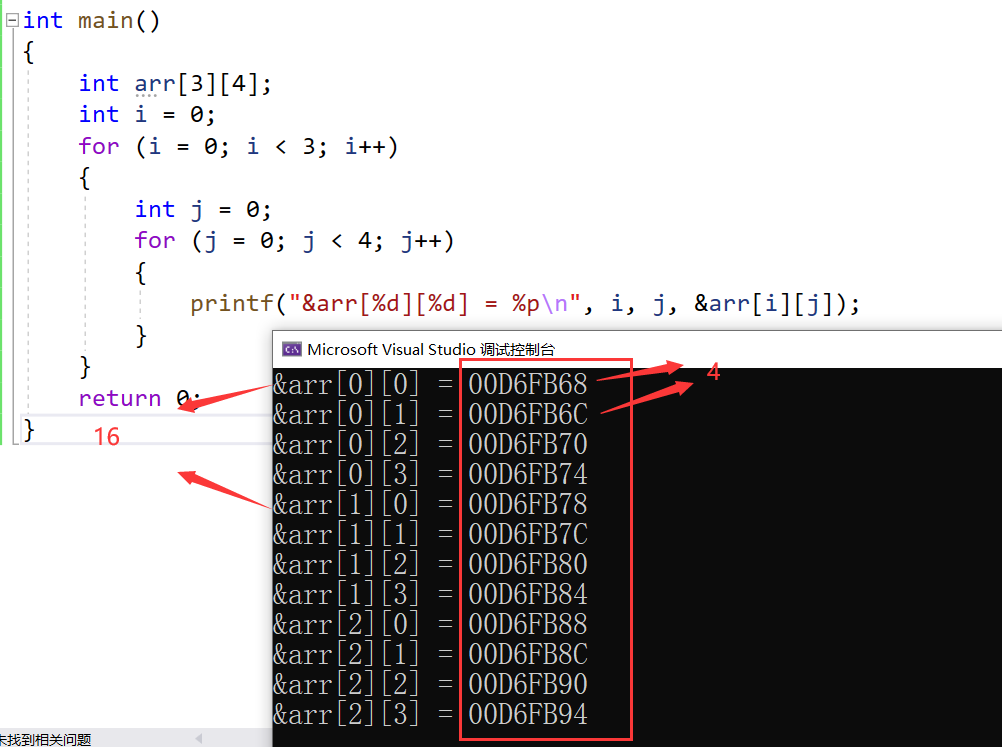Click the horizontal scrollbar left arrow
This screenshot has width=1002, height=747.
[x=199, y=738]
